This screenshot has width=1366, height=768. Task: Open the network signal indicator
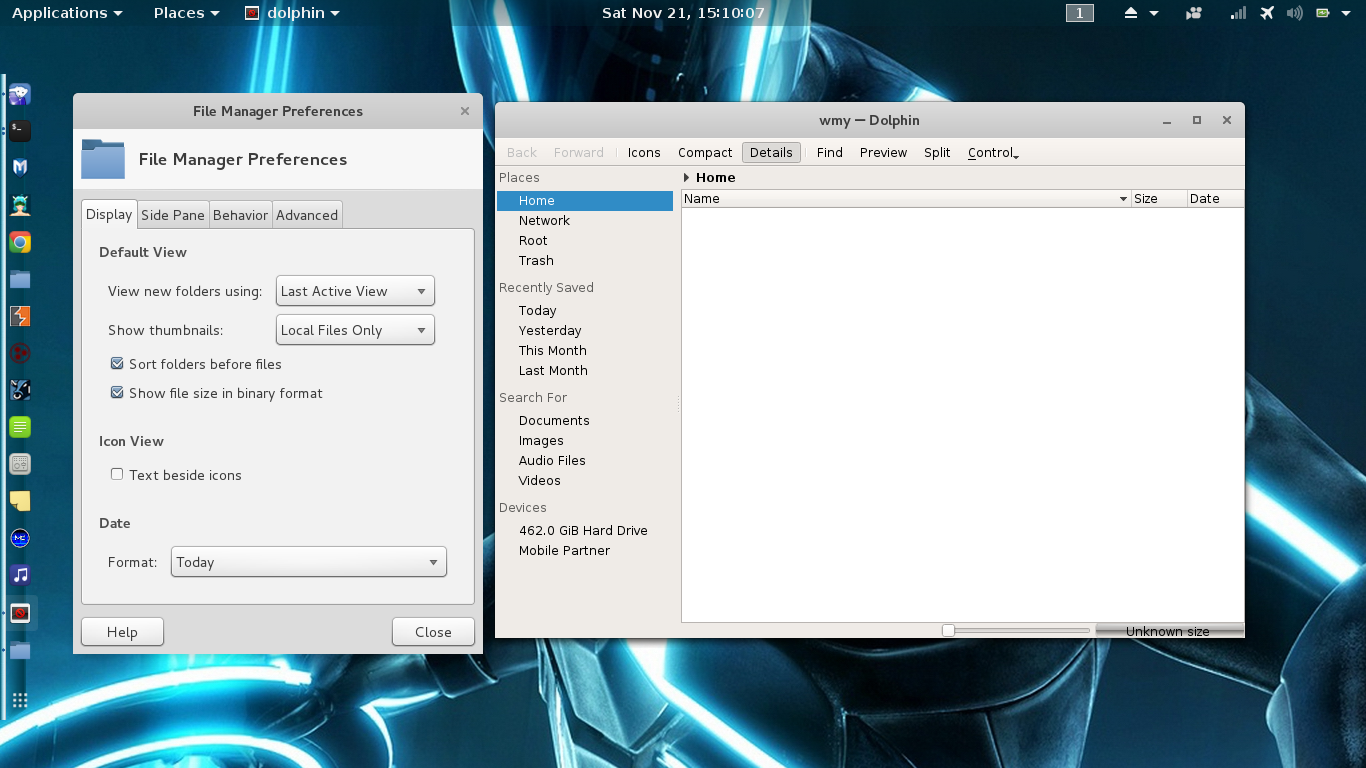coord(1238,13)
